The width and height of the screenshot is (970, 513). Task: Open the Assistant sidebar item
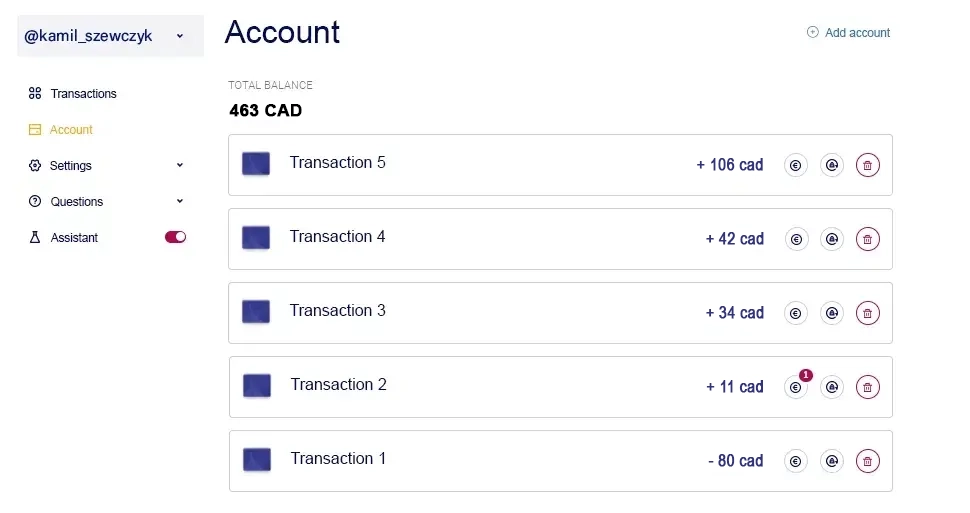[74, 238]
